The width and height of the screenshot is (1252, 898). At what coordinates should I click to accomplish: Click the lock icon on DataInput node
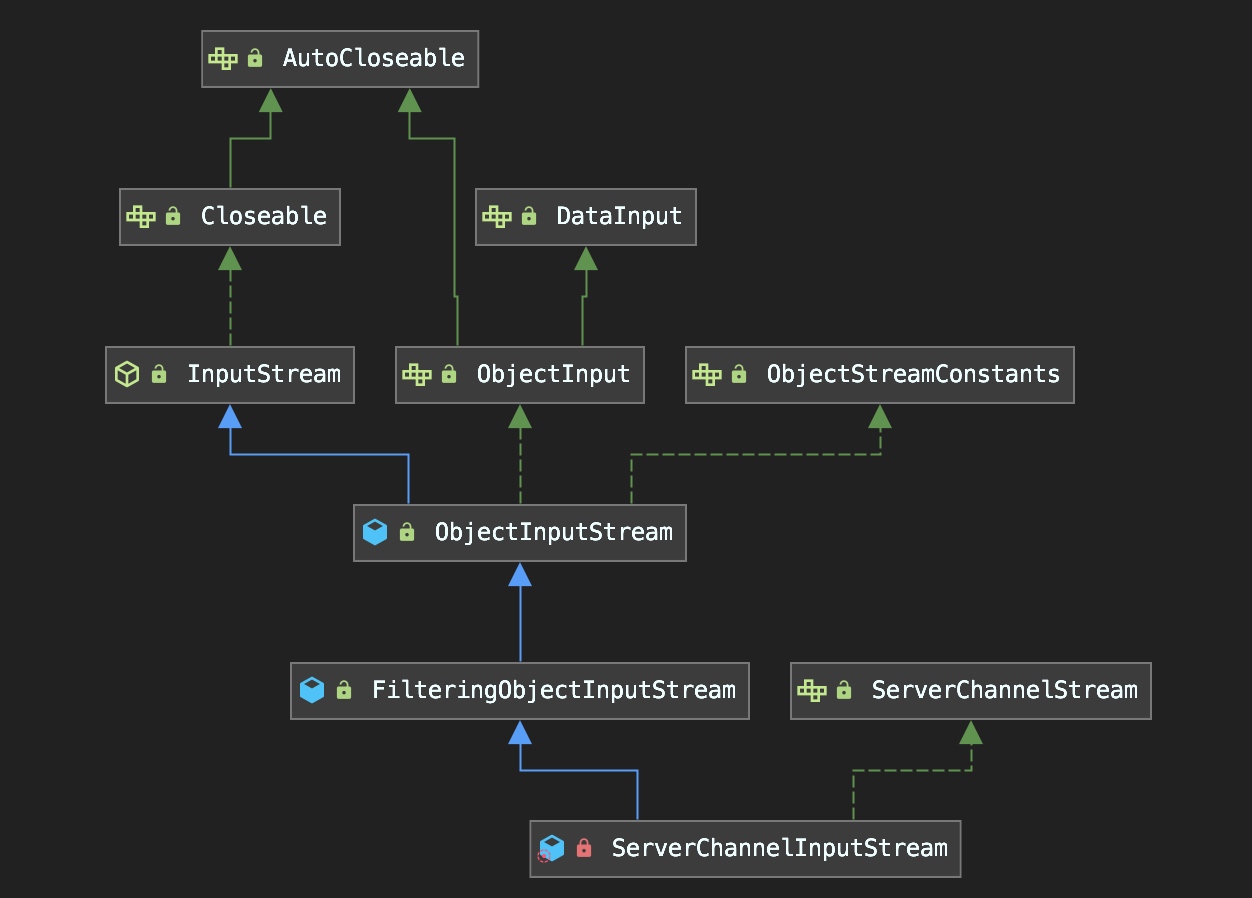529,216
